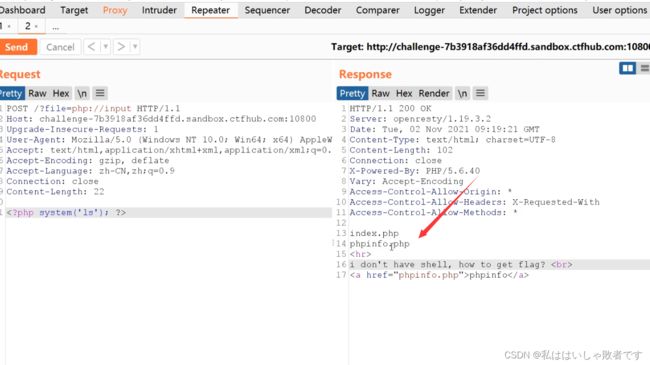Image resolution: width=650 pixels, height=365 pixels.
Task: Expand previous-history dropdown arrow
Action: tap(105, 47)
